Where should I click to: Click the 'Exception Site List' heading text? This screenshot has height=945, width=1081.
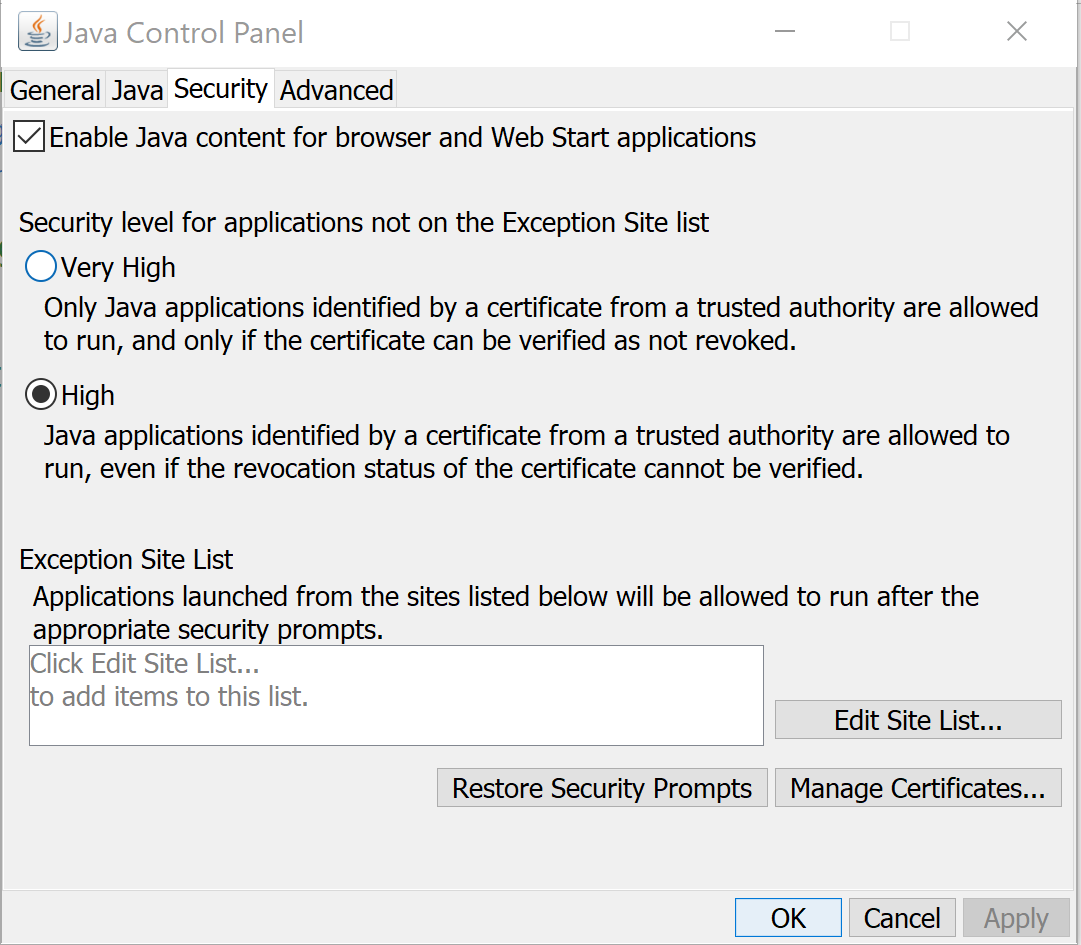point(126,559)
